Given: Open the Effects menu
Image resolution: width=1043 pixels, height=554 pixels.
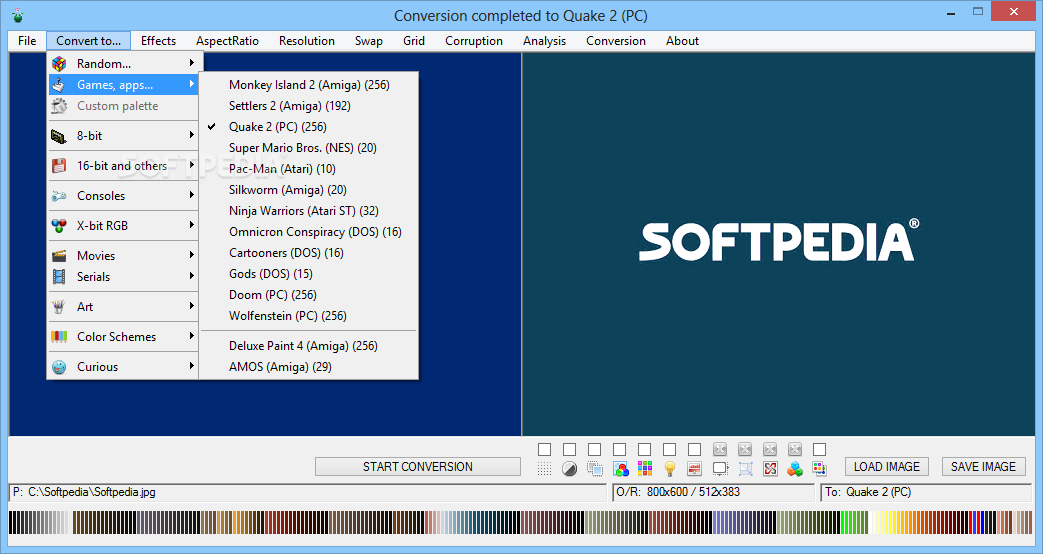Looking at the screenshot, I should [158, 41].
